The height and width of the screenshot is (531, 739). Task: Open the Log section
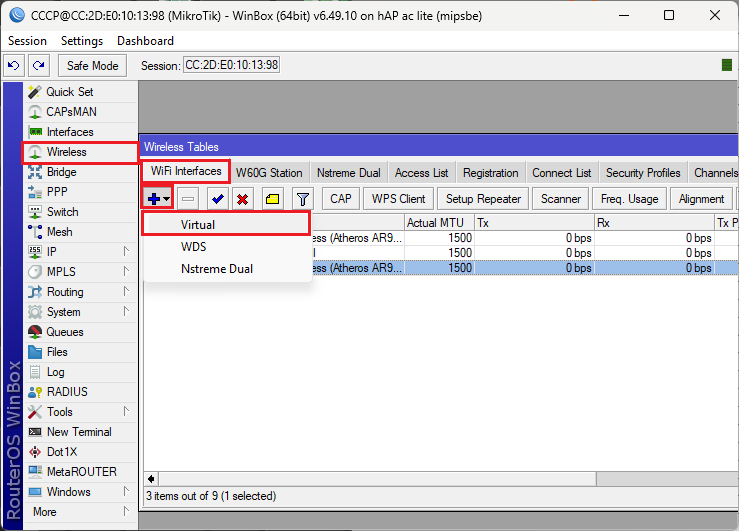click(x=80, y=372)
